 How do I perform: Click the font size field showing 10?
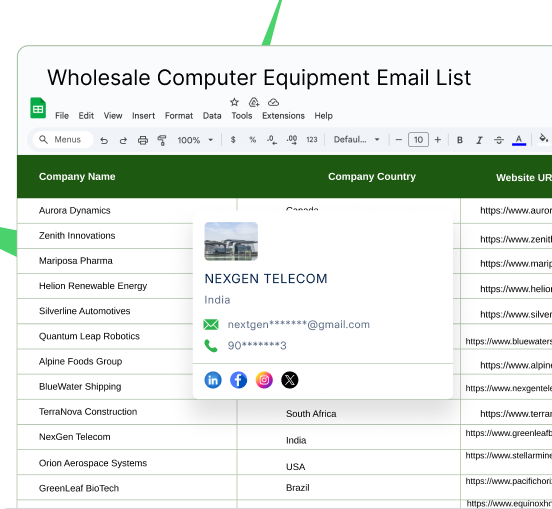[x=418, y=140]
